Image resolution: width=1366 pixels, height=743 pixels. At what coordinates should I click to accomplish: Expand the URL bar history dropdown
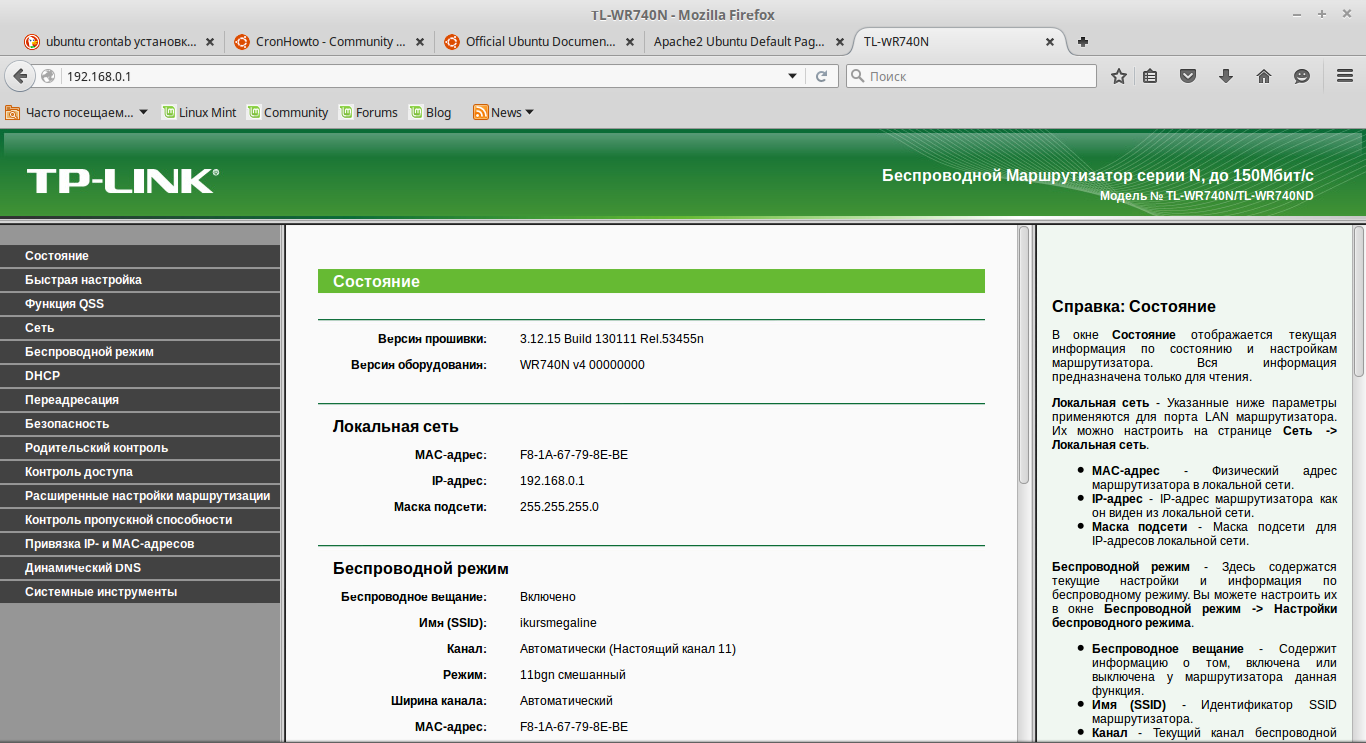click(793, 76)
